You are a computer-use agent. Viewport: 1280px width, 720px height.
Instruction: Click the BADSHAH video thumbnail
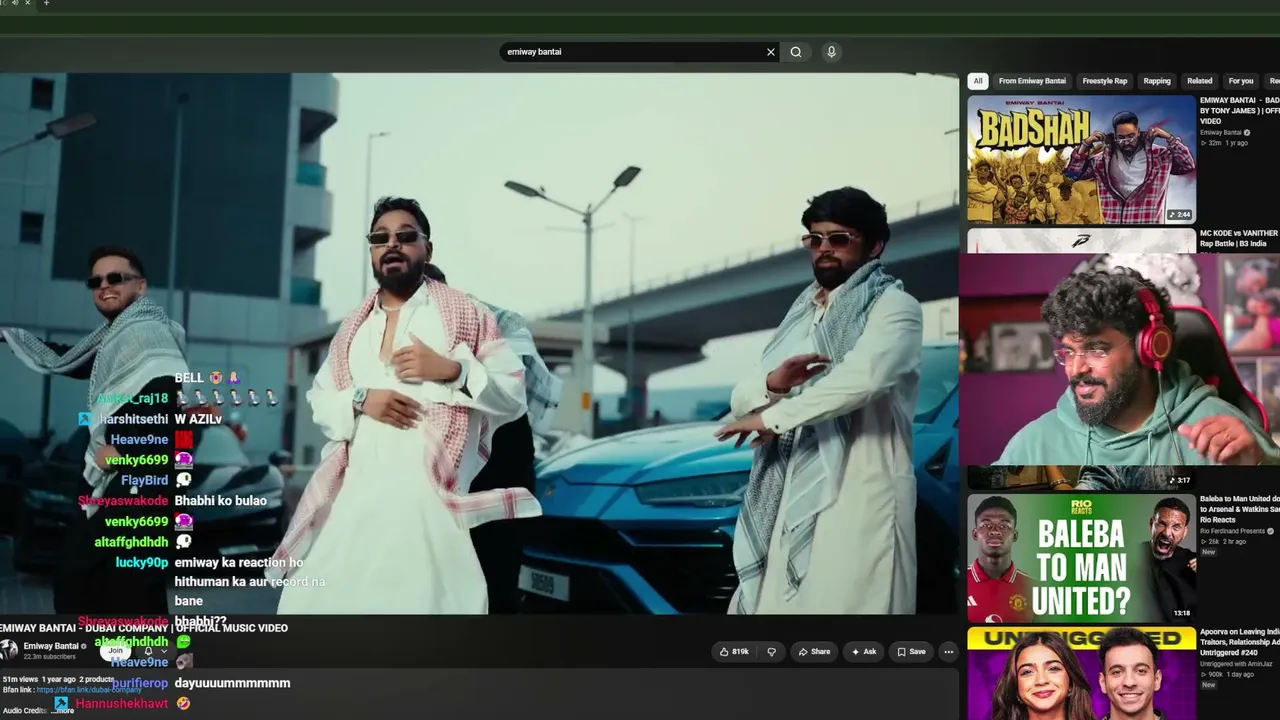click(1081, 159)
